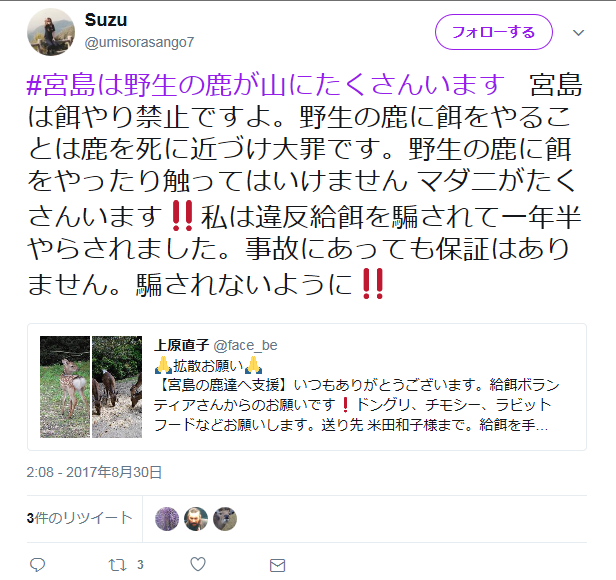This screenshot has height=580, width=616.
Task: Open the 2:08 - 2017年8月30日 timestamp
Action: coord(94,472)
